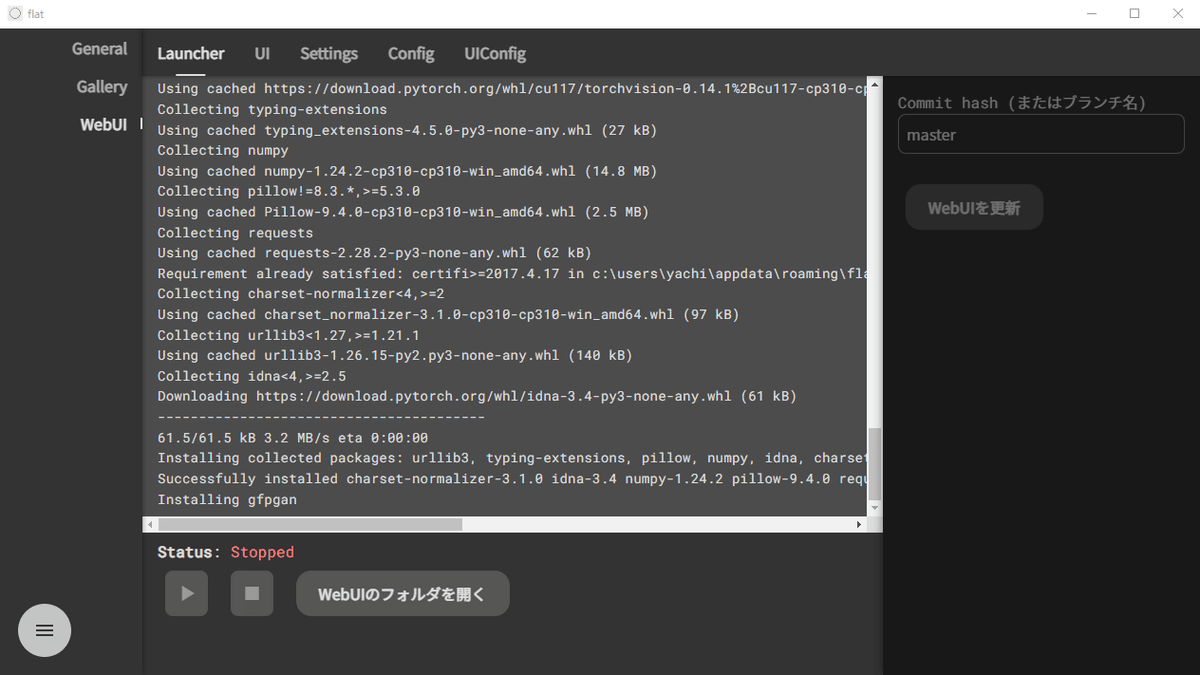Open the UIConfig tab
The image size is (1200, 675).
click(495, 54)
